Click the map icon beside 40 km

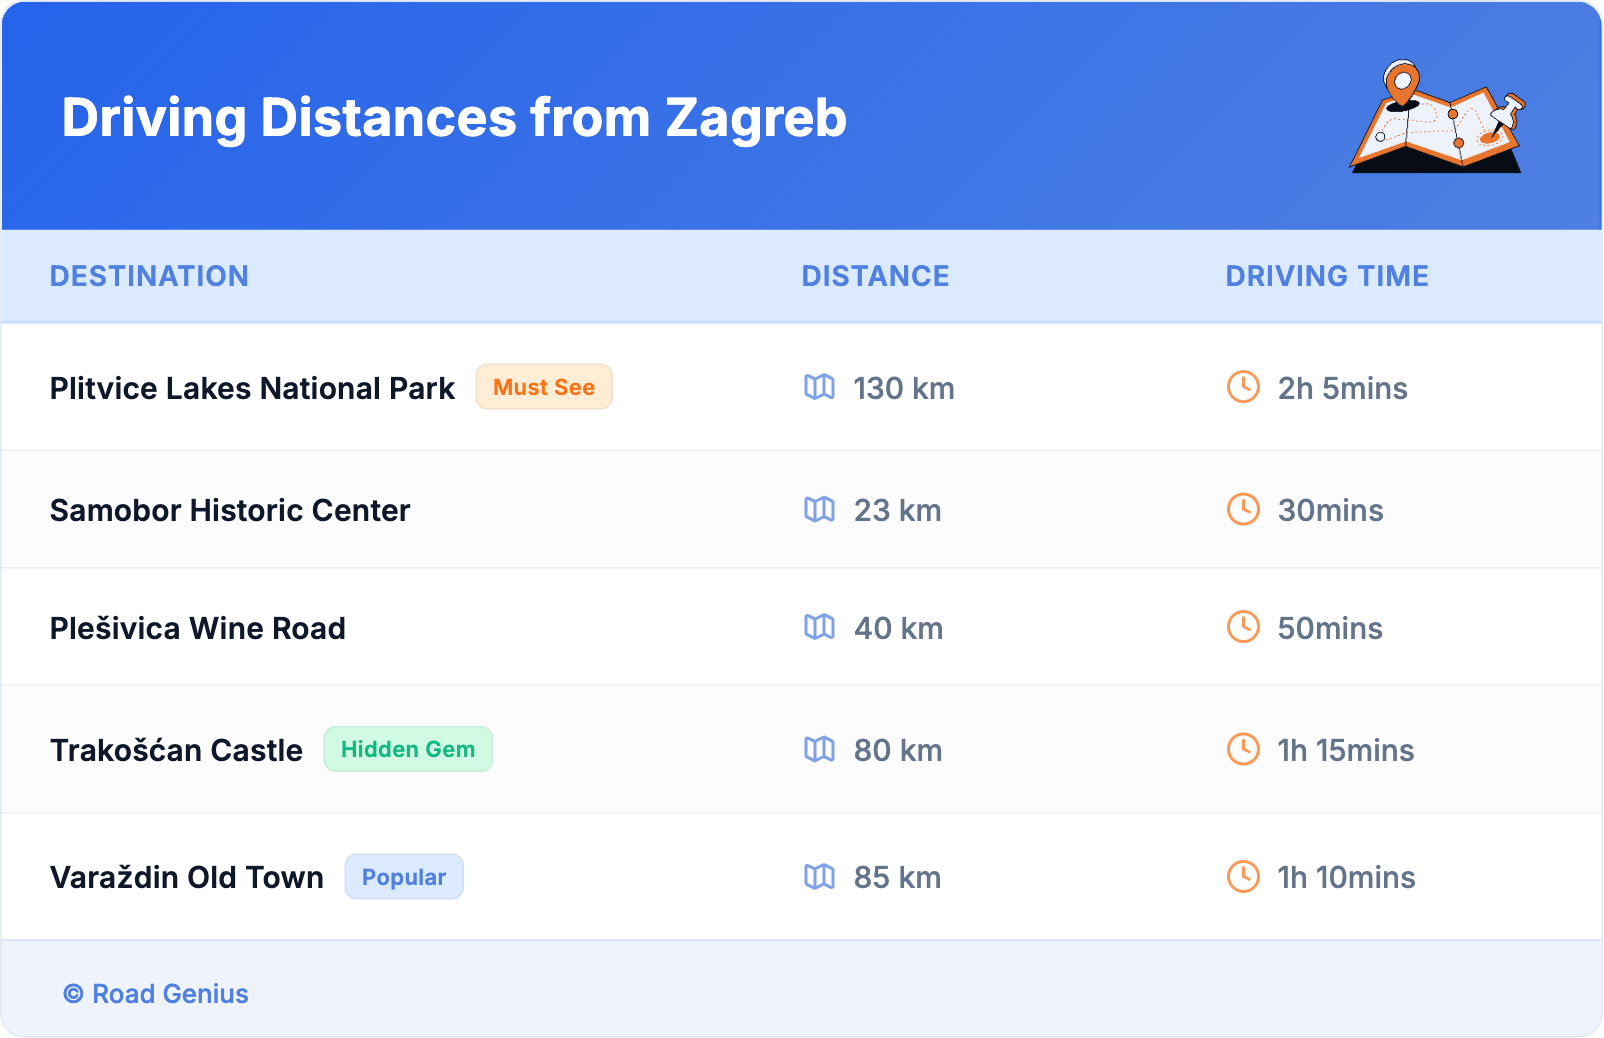[x=819, y=627]
